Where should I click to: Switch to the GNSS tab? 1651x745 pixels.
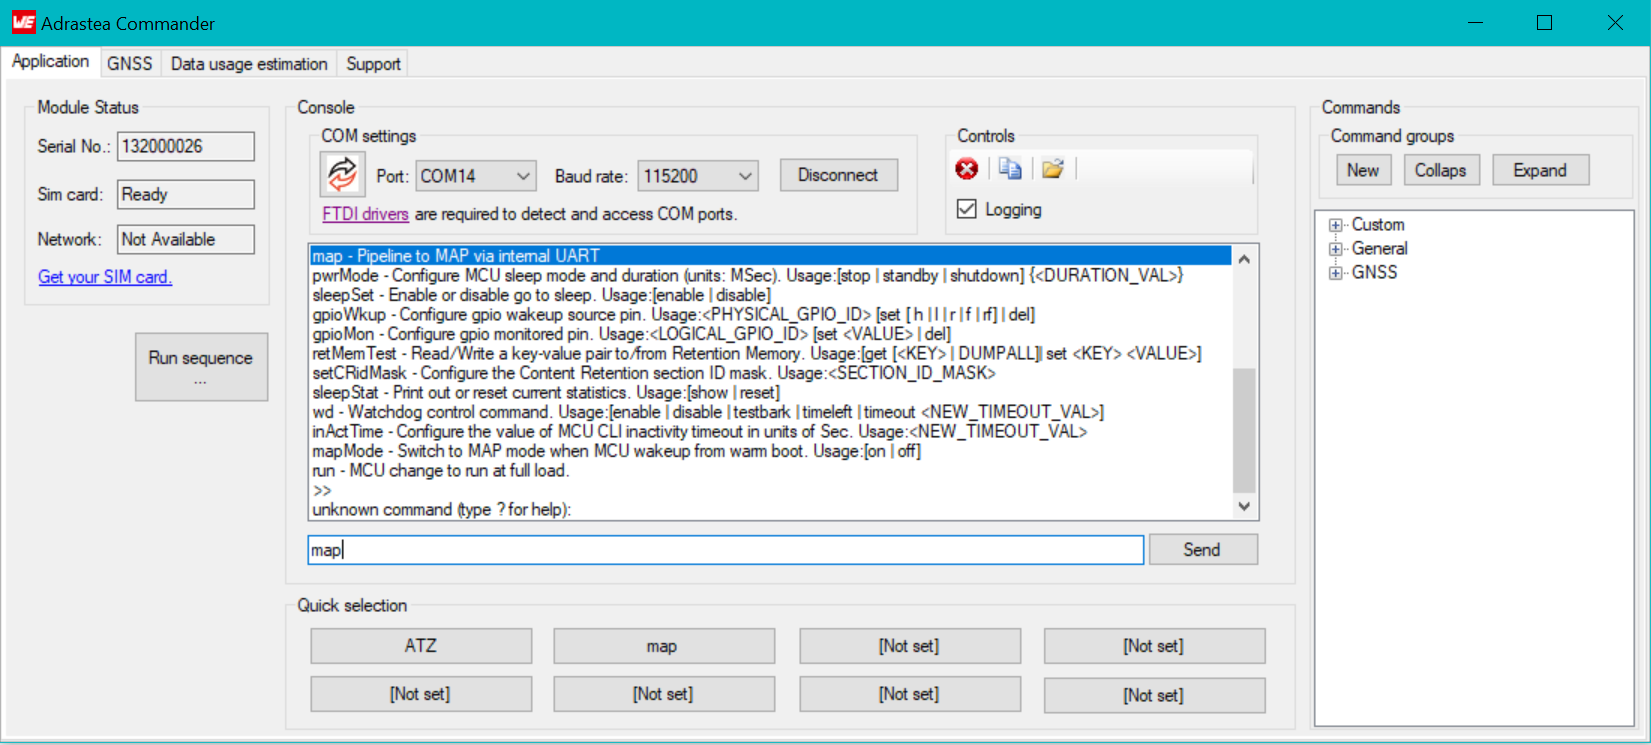[x=130, y=63]
